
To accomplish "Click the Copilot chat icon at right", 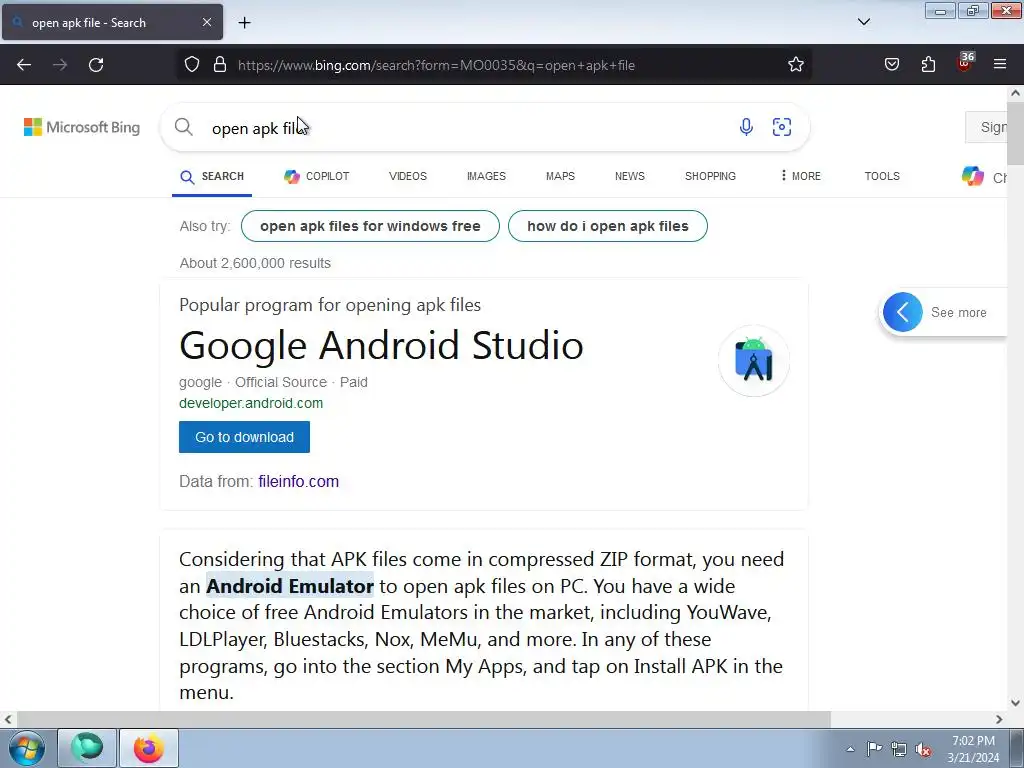I will (972, 176).
